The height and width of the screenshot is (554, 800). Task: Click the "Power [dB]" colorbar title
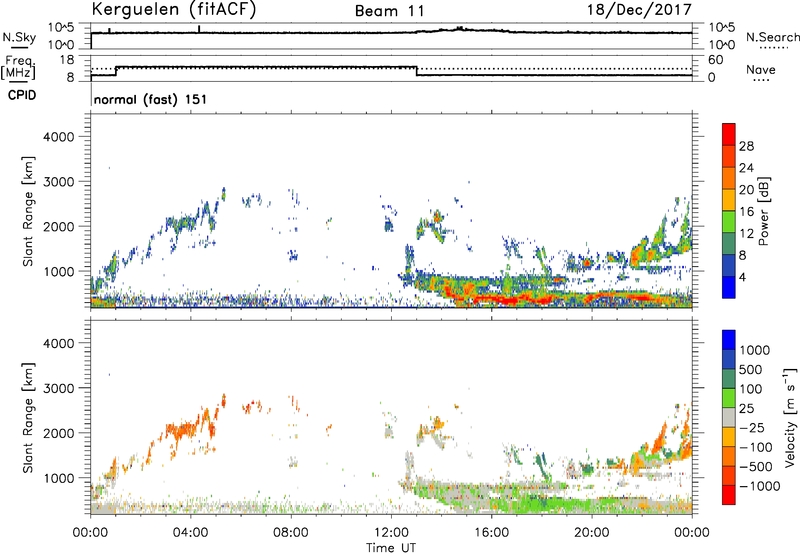[x=764, y=211]
